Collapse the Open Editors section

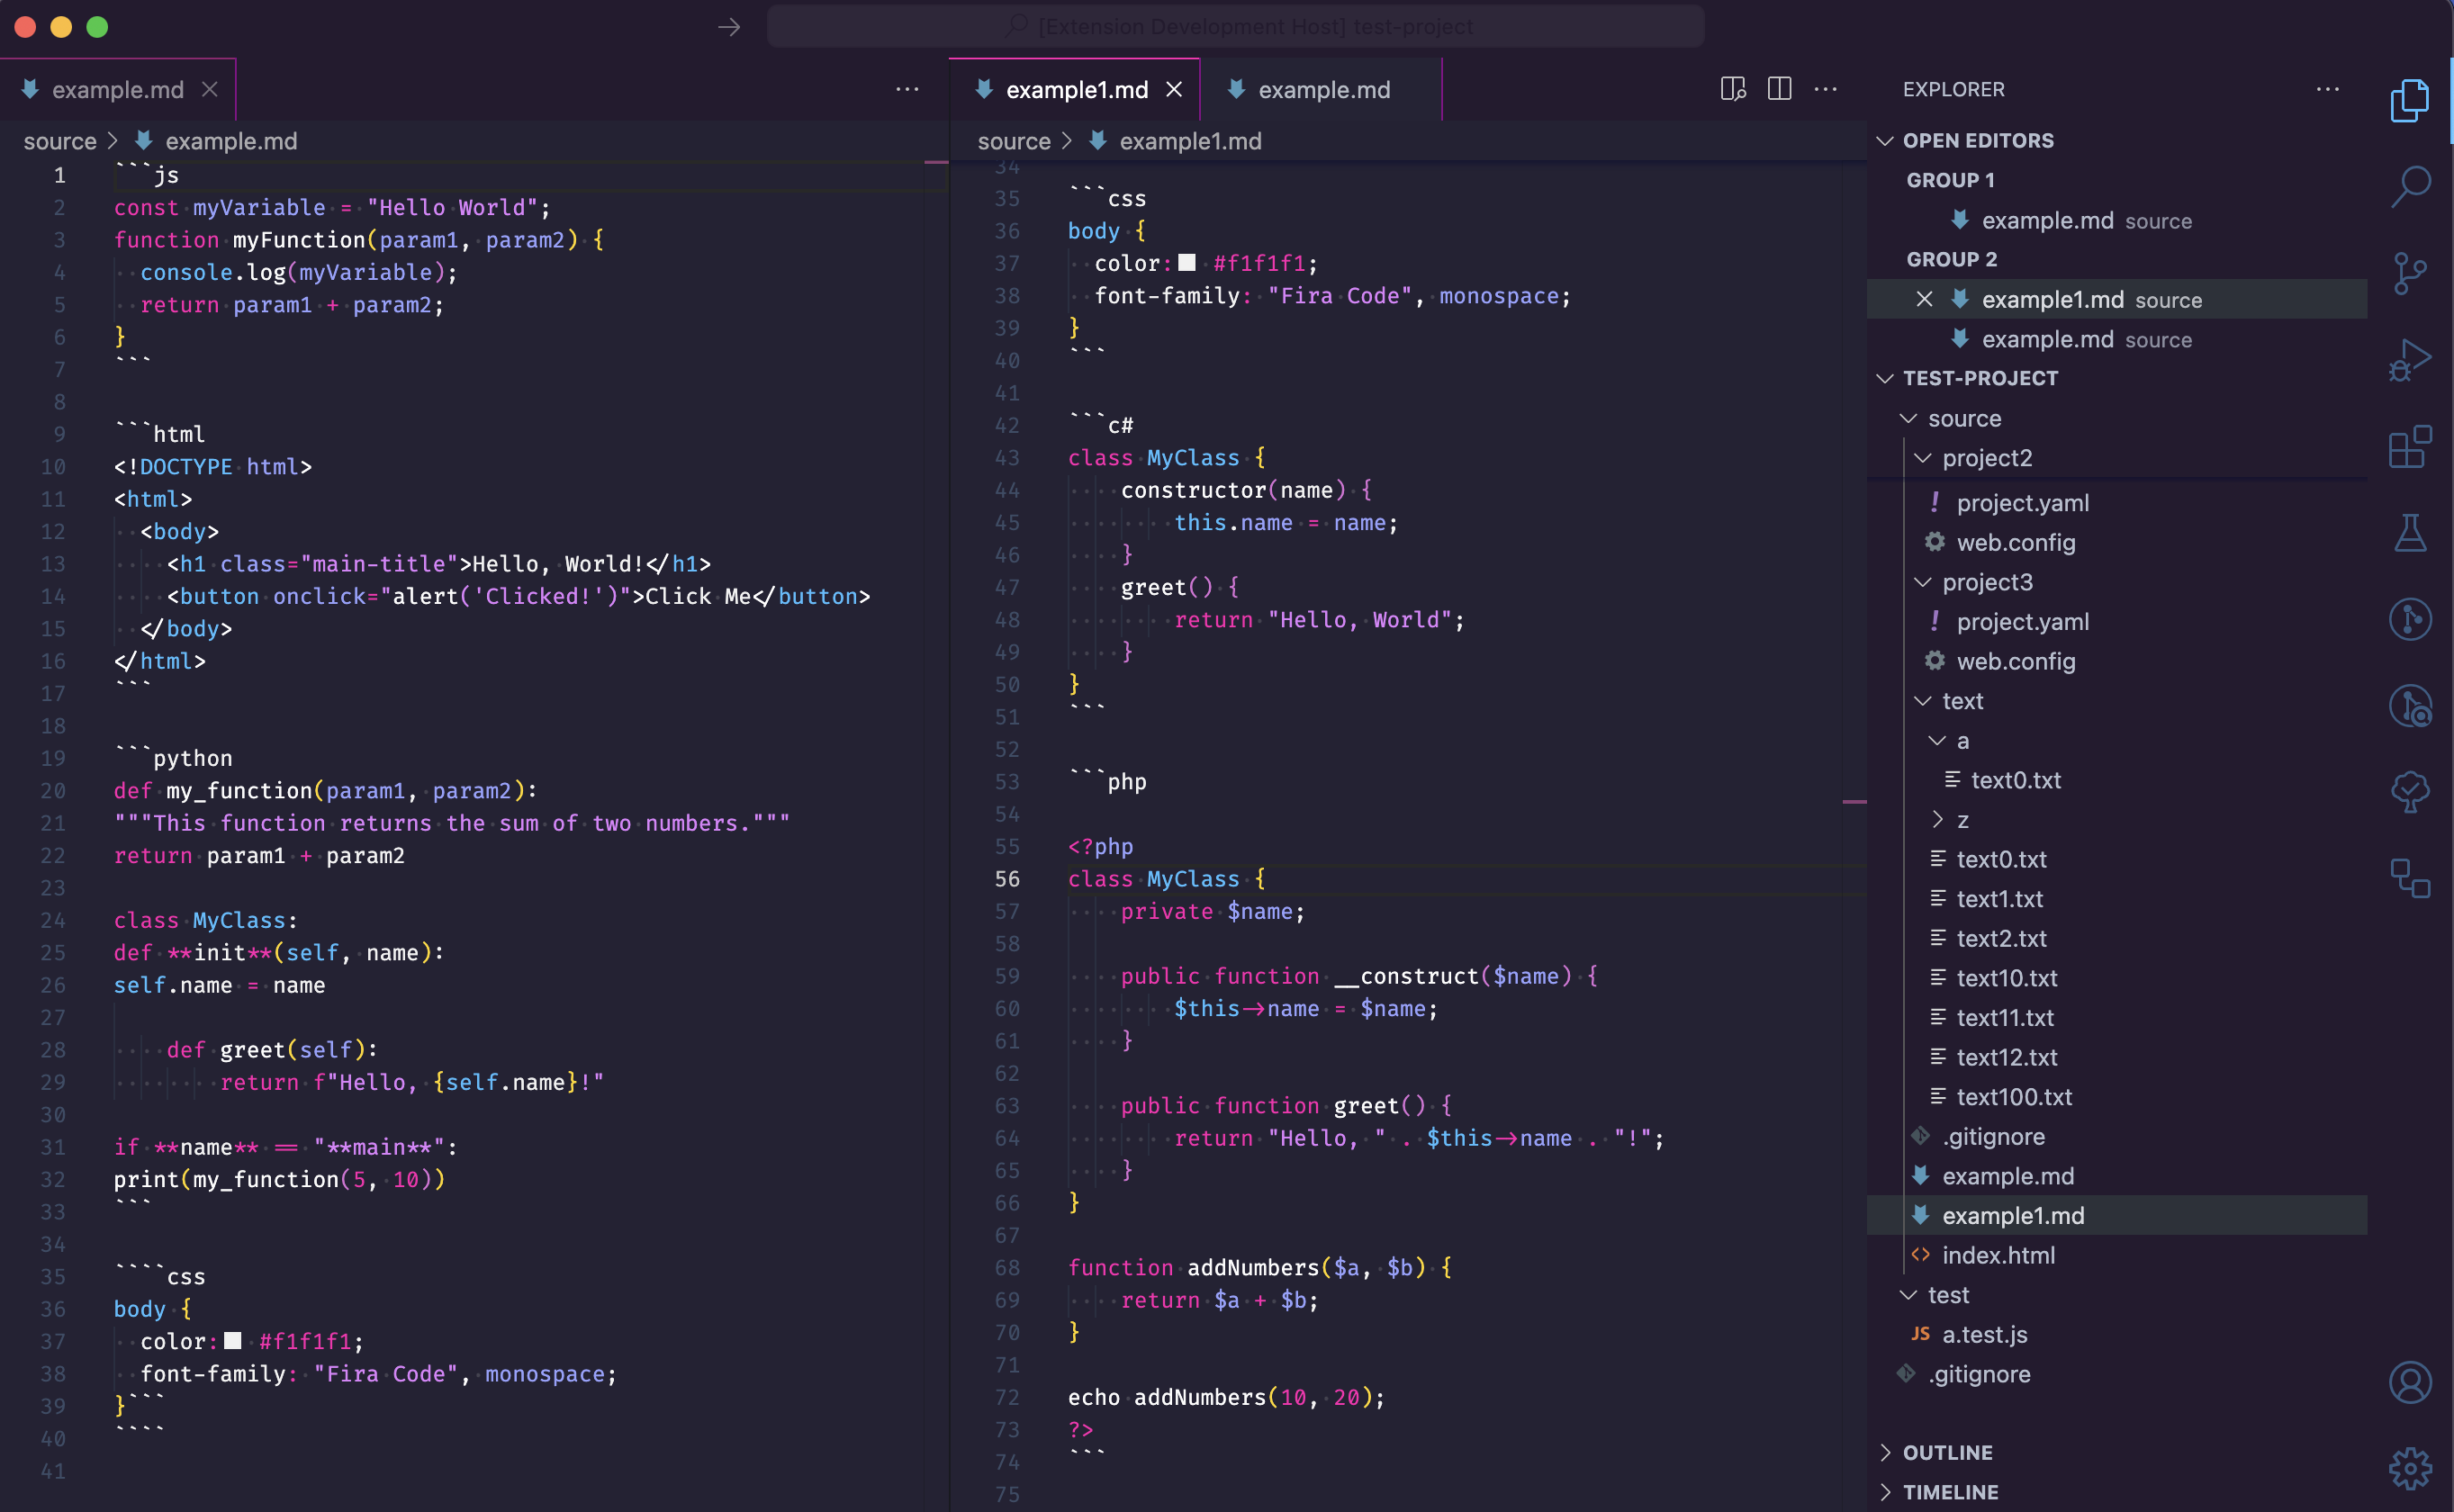[1885, 141]
